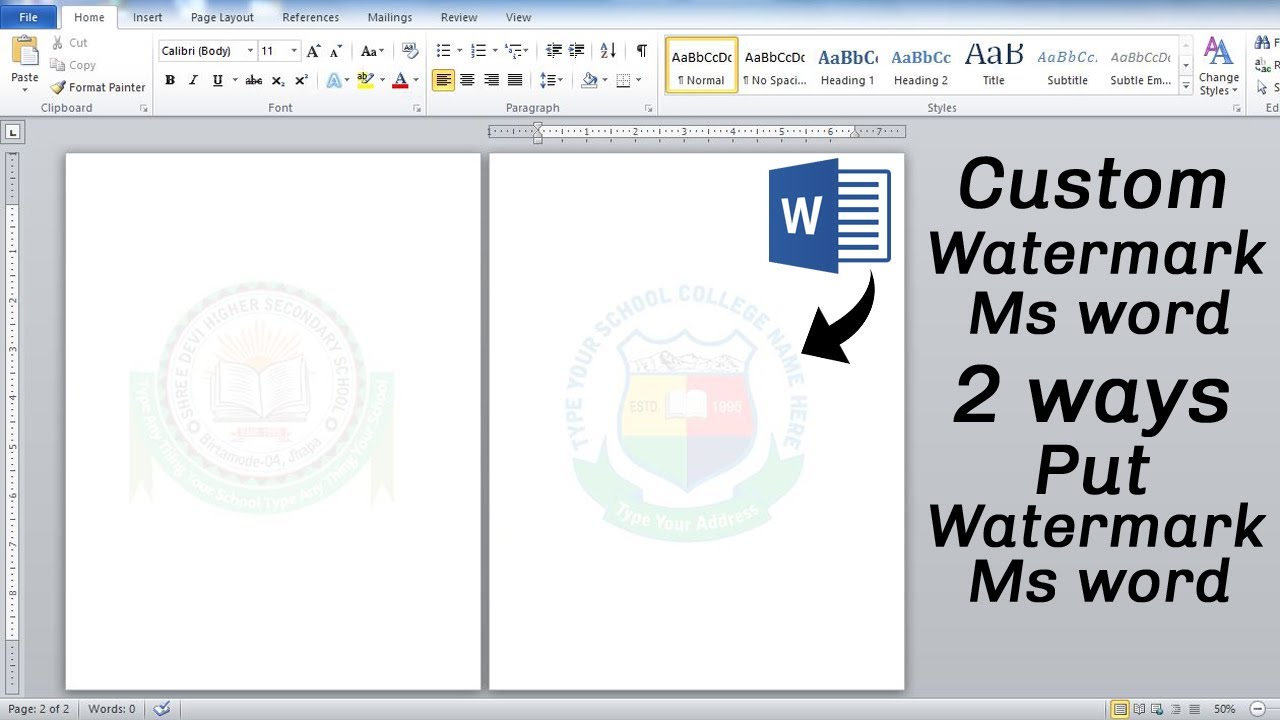Apply strikethrough formatting
1280x720 pixels.
254,80
